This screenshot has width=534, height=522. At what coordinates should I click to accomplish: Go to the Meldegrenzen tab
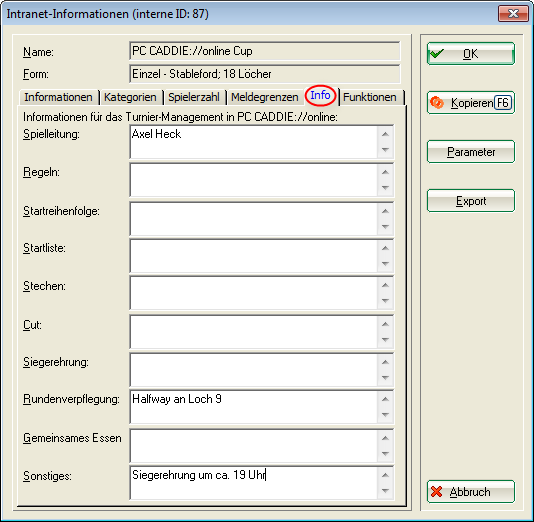click(265, 97)
